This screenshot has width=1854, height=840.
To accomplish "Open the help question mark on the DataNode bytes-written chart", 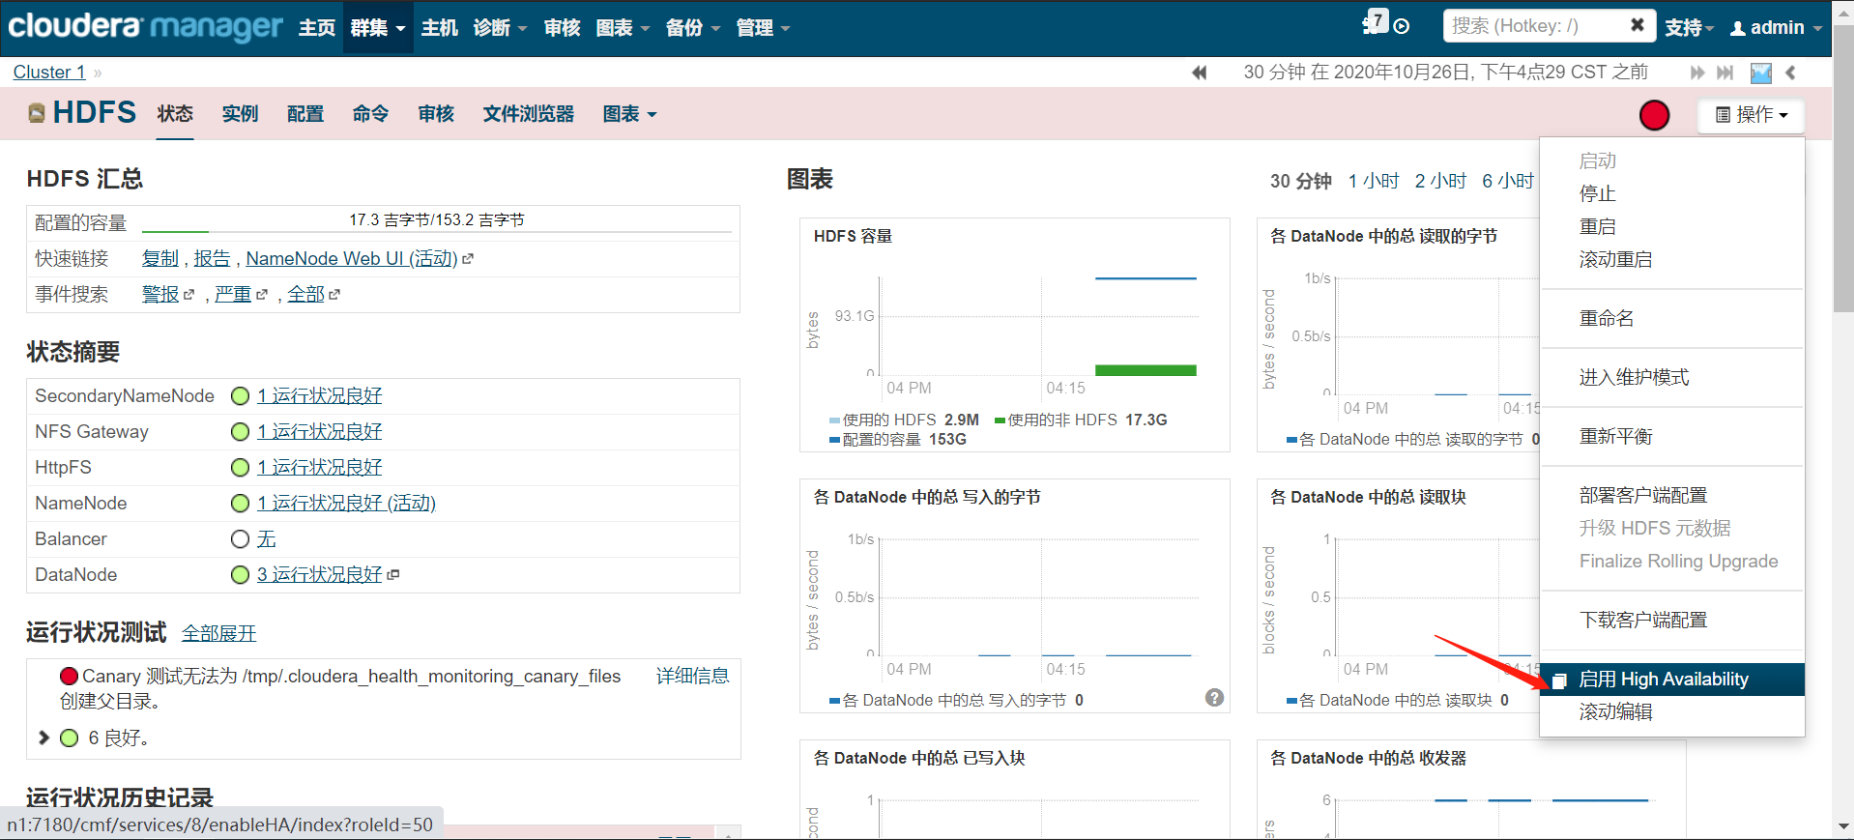I will coord(1214,698).
